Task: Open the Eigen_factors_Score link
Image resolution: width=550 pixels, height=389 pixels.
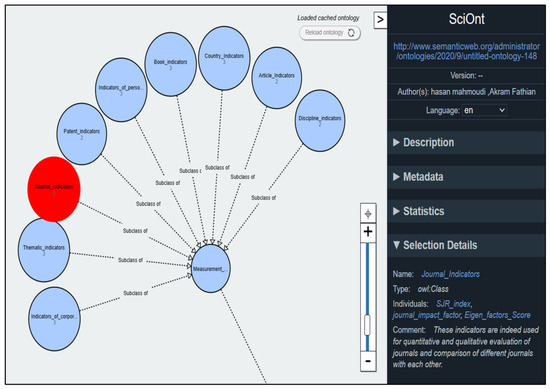Action: pos(497,315)
